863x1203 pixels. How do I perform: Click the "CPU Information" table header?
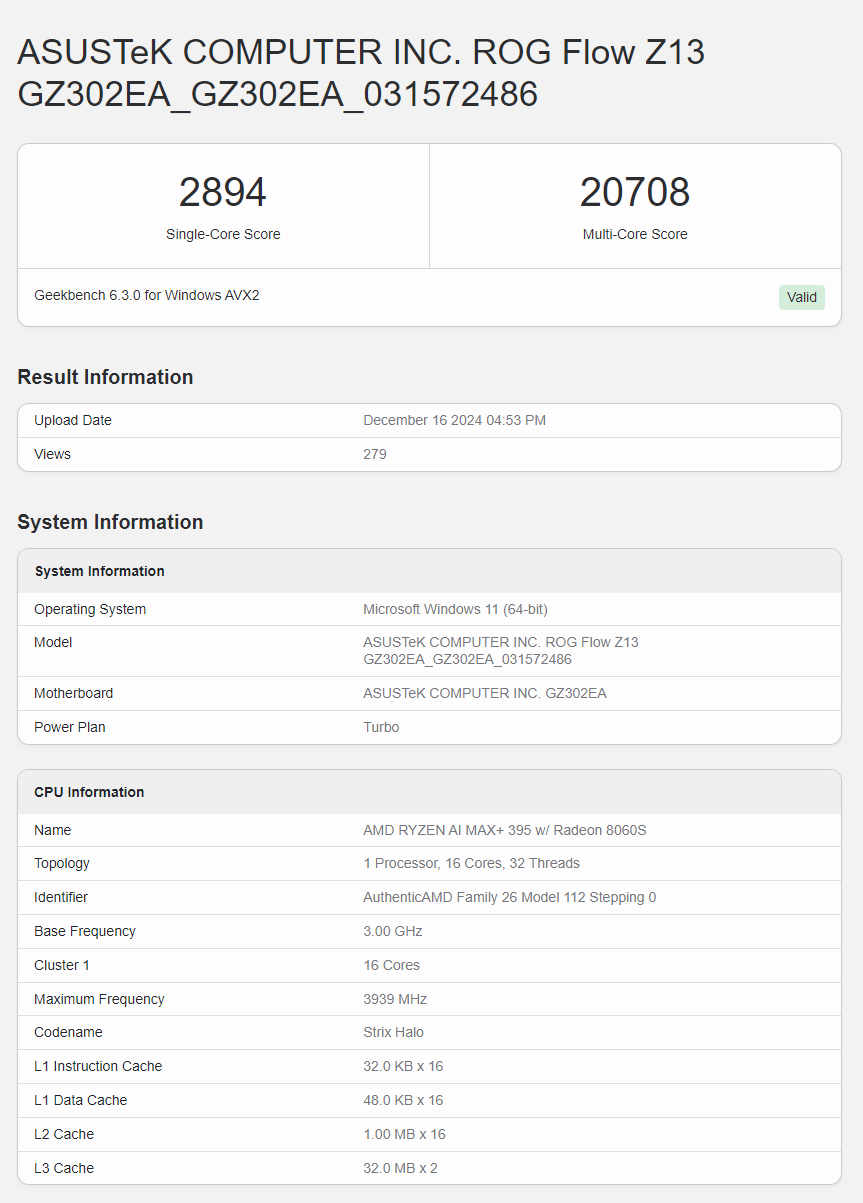[90, 792]
